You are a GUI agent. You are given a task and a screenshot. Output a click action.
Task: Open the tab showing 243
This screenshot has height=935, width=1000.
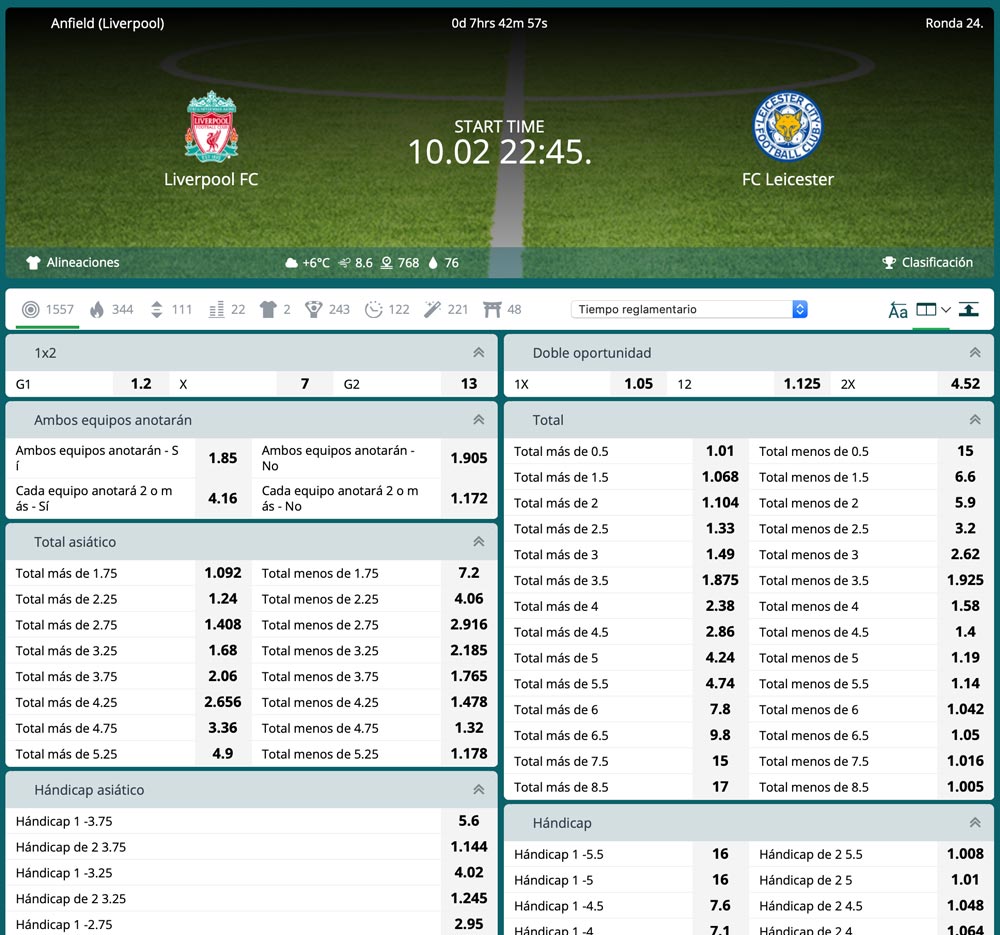coord(327,309)
